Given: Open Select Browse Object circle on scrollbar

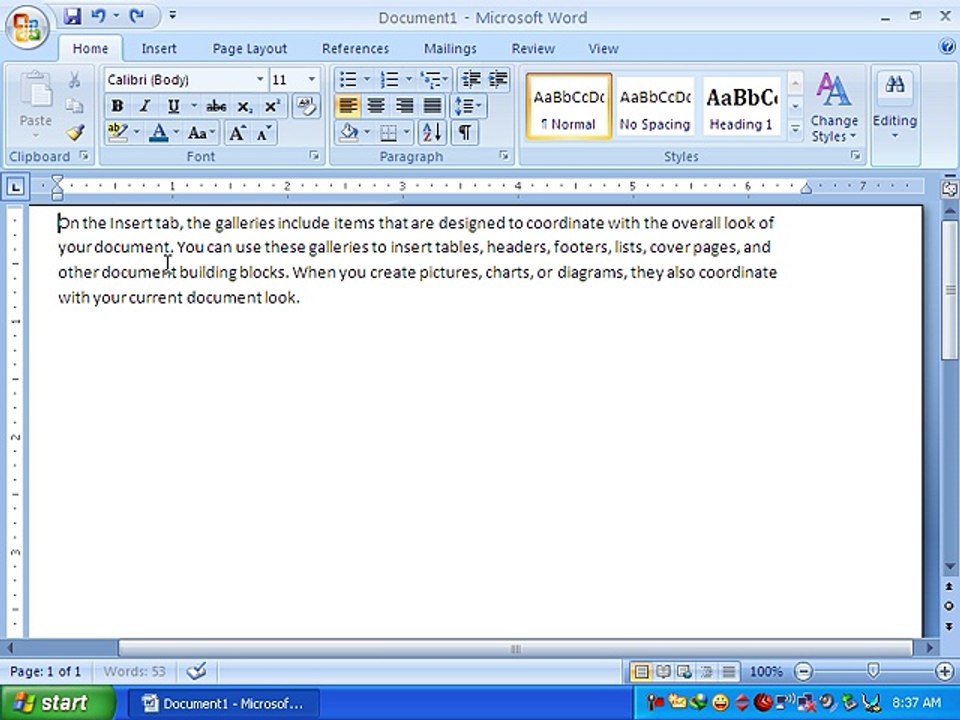Looking at the screenshot, I should [x=949, y=606].
